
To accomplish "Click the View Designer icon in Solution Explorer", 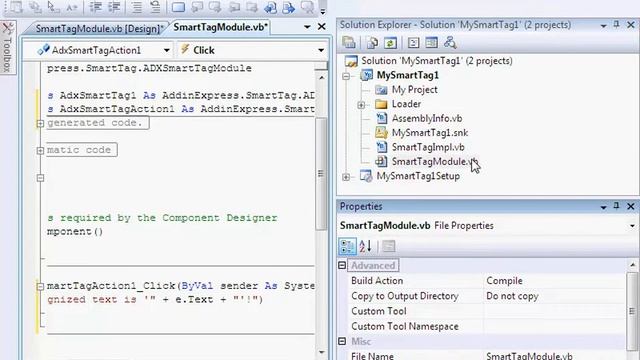I will coord(431,42).
